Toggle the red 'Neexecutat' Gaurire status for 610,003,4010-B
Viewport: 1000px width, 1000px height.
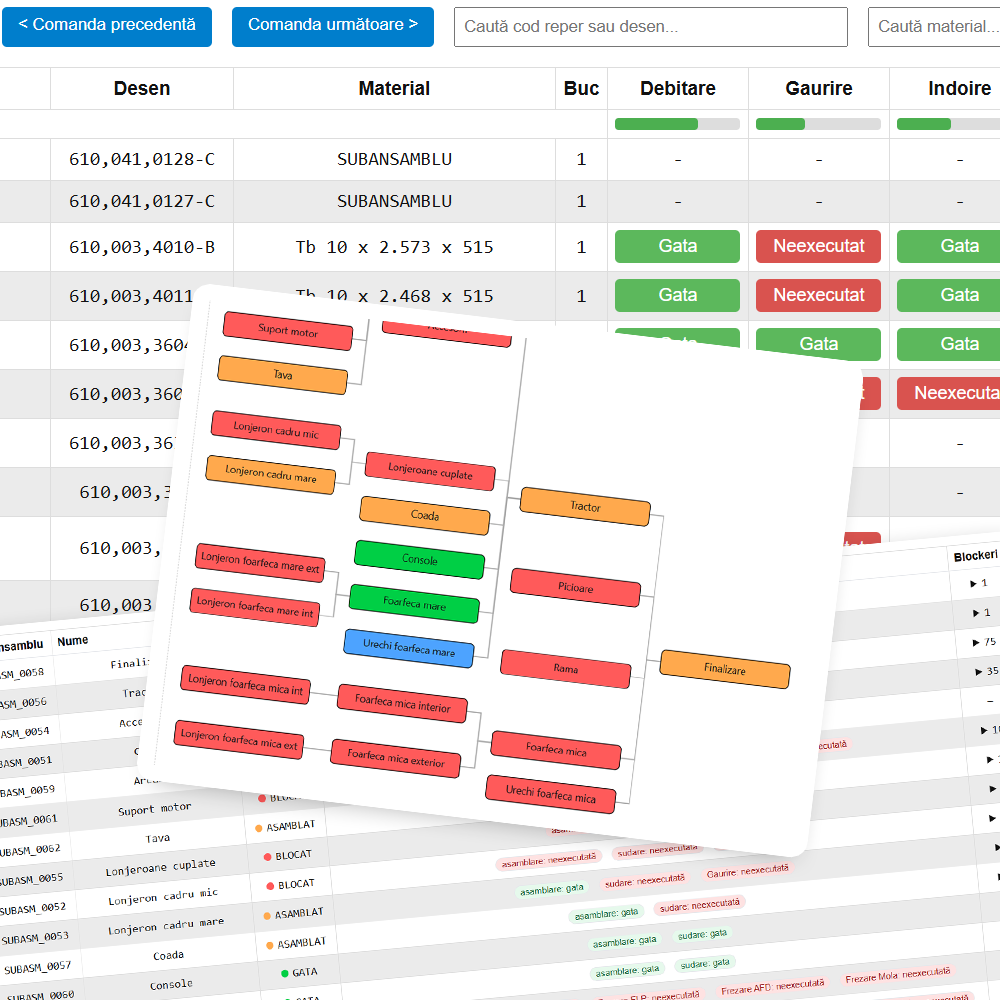pos(818,246)
